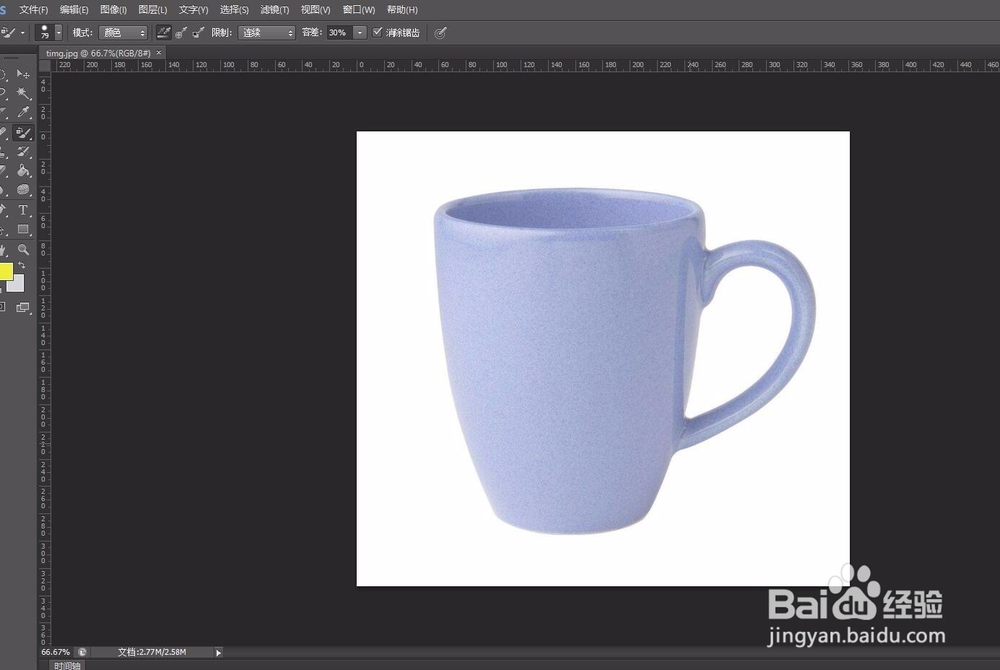Open the 文件(F) menu
The image size is (1000, 670).
pyautogui.click(x=33, y=10)
